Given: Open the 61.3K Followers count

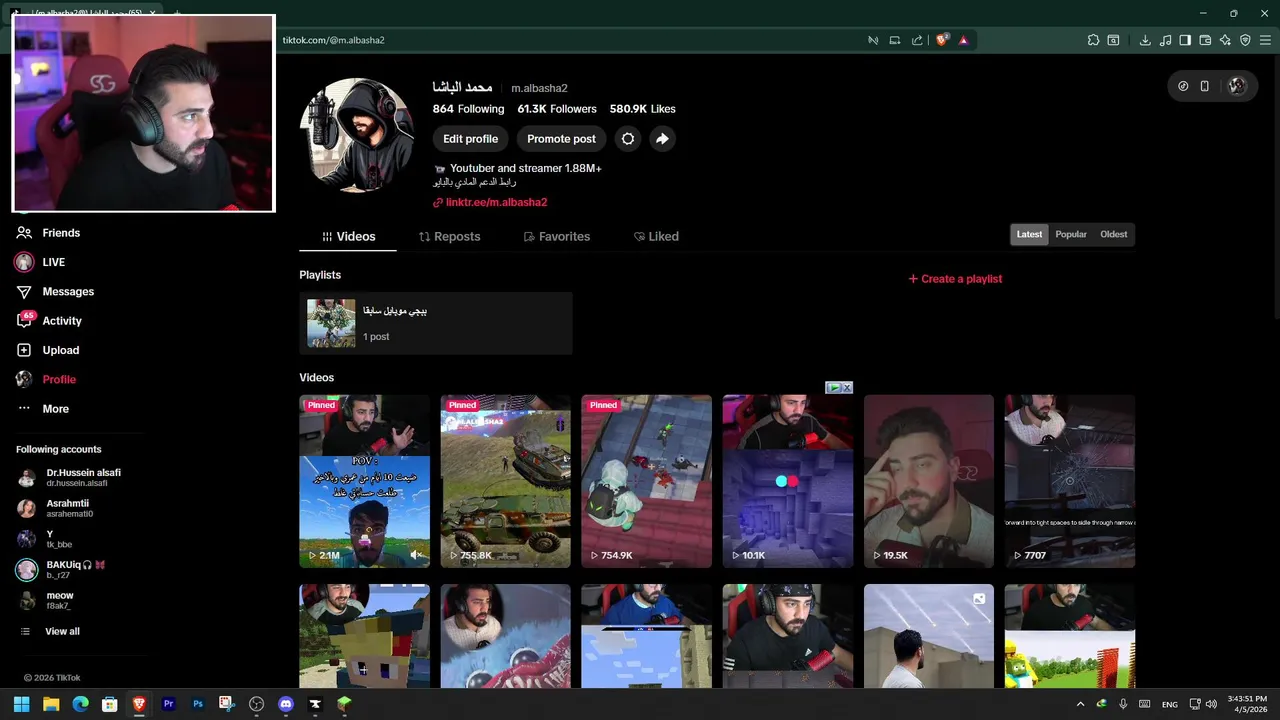Looking at the screenshot, I should [557, 109].
